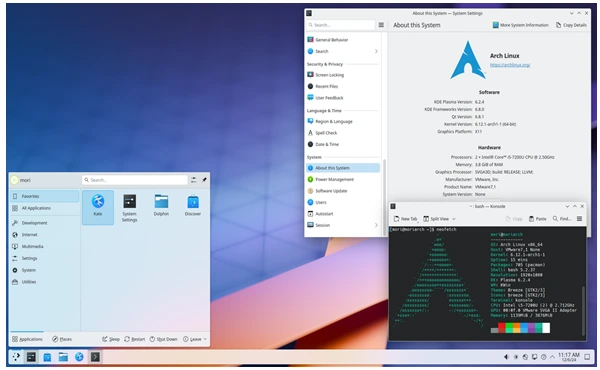The height and width of the screenshot is (370, 600).
Task: Open the Split View dropdown arrow in Konsole
Action: pos(454,218)
